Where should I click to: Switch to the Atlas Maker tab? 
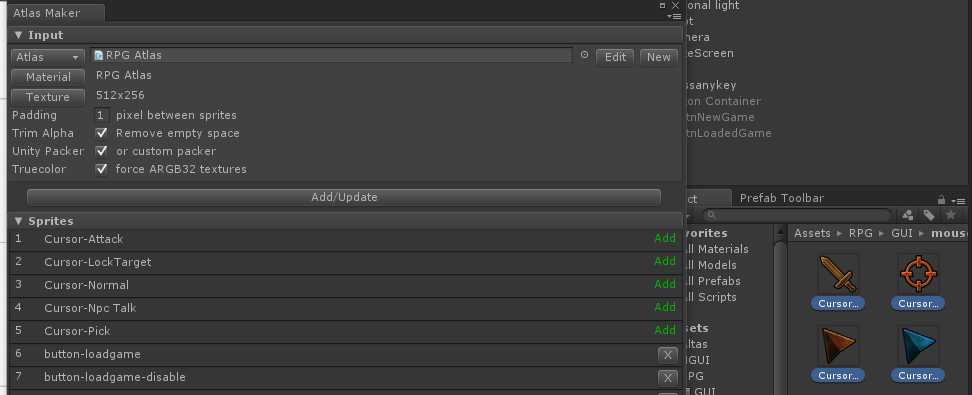(56, 12)
